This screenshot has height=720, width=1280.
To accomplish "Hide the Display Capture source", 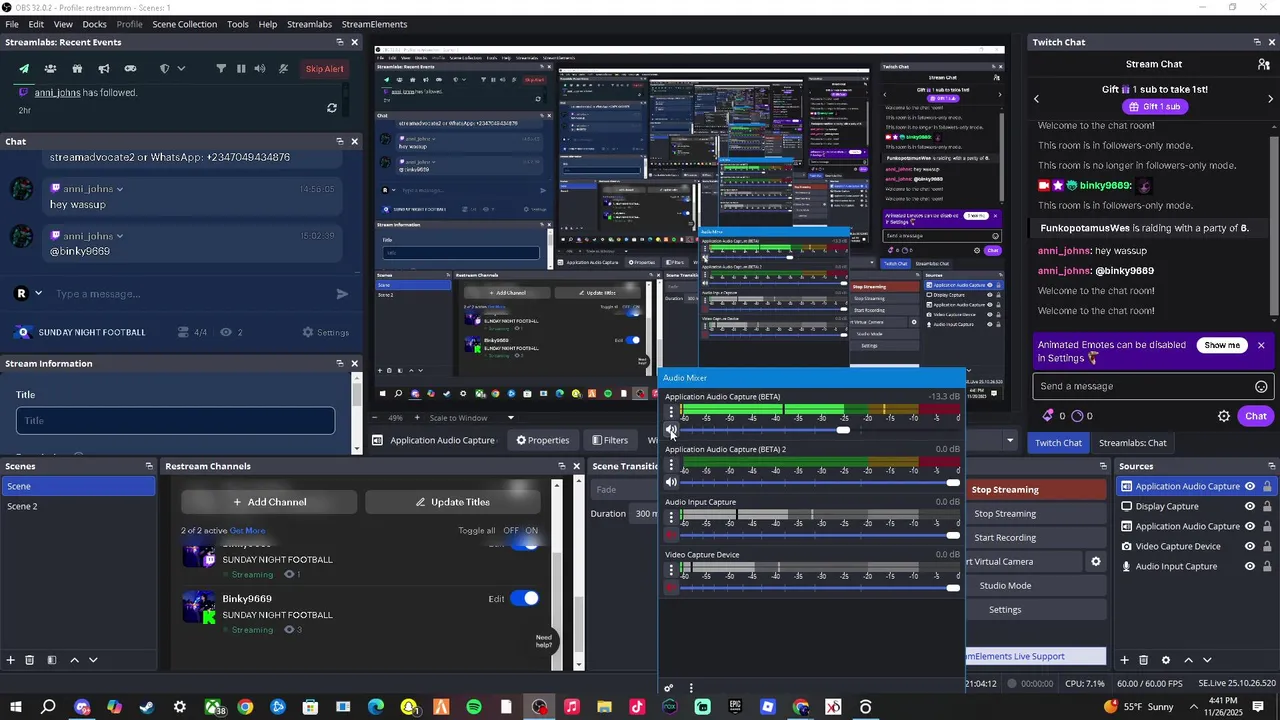I will point(1249,506).
